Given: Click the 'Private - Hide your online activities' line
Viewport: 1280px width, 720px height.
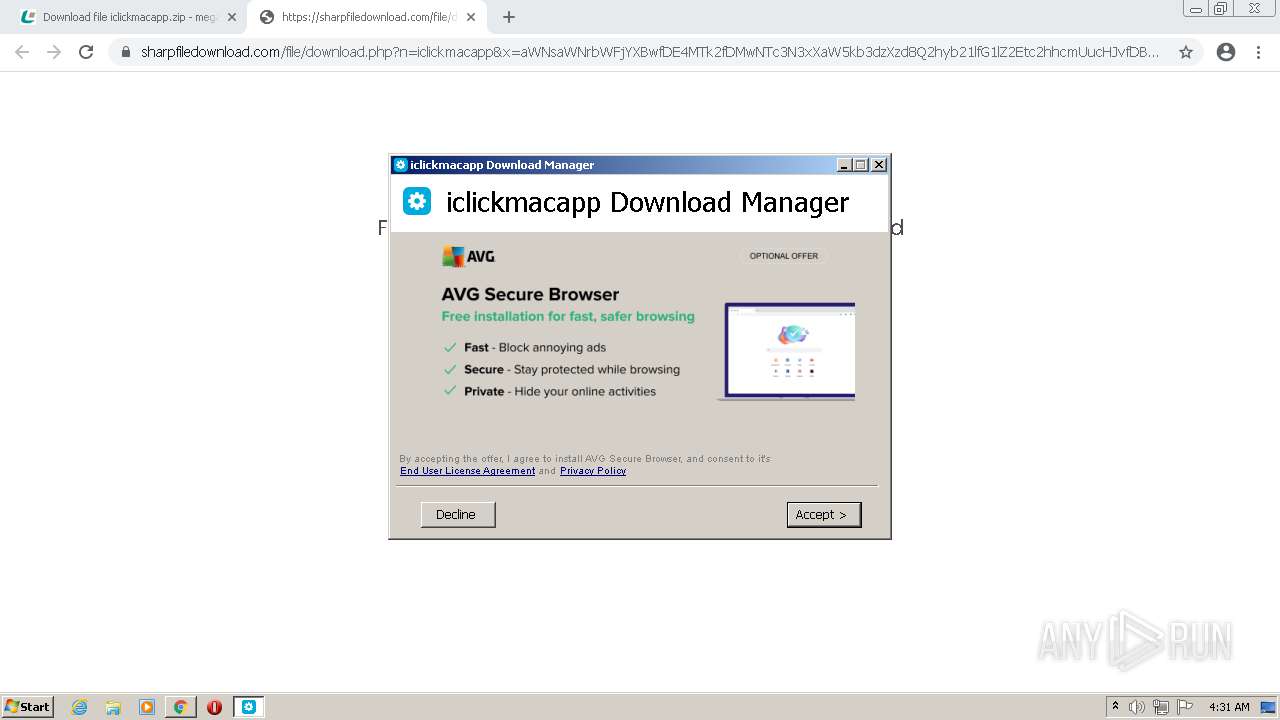Looking at the screenshot, I should 550,391.
